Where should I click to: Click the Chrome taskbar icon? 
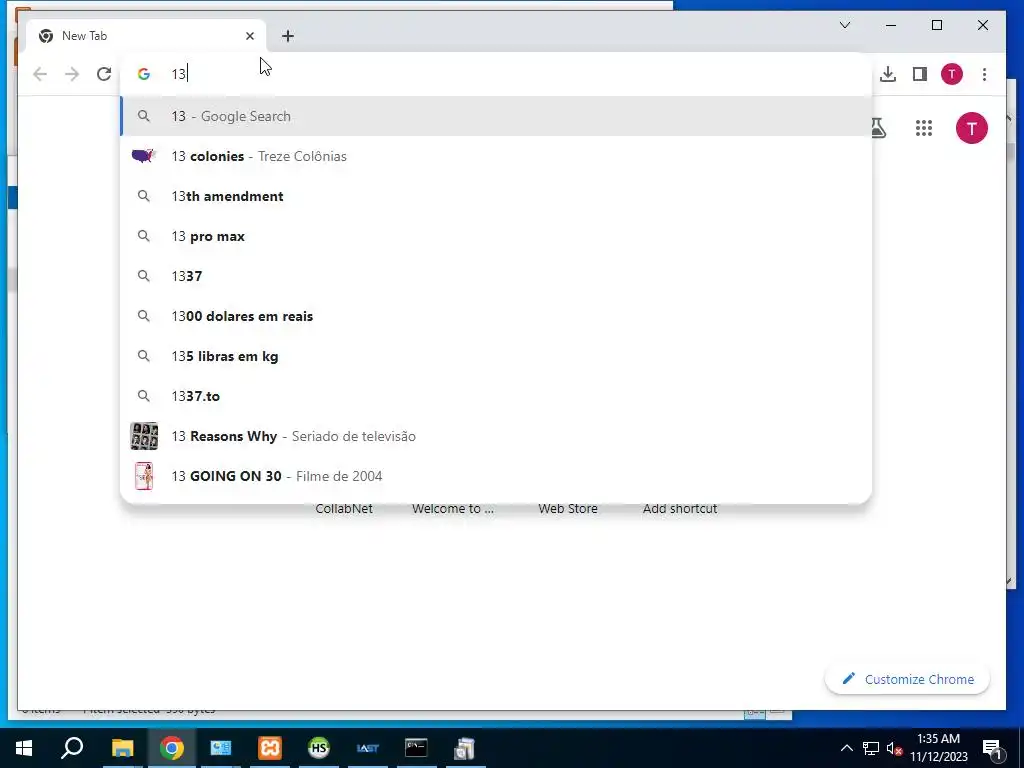point(171,748)
